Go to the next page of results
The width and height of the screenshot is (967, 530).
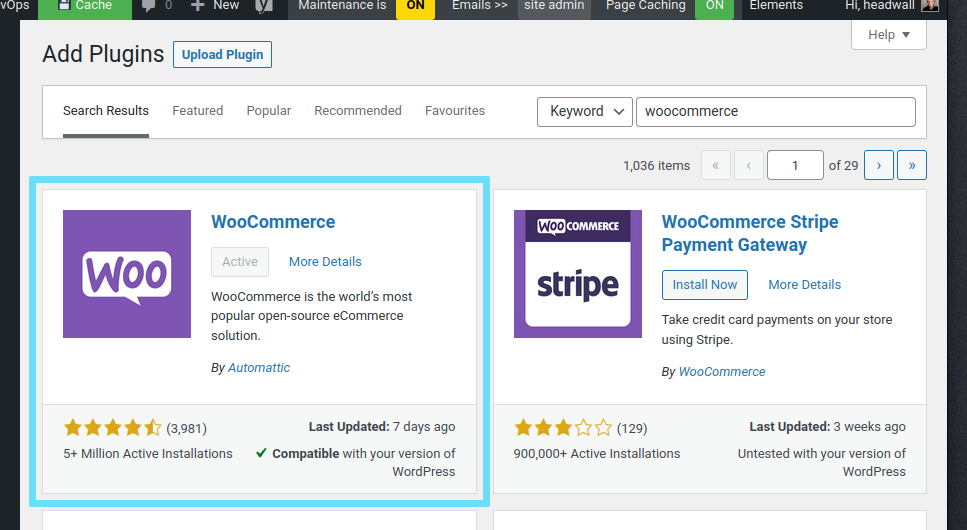pyautogui.click(x=879, y=165)
